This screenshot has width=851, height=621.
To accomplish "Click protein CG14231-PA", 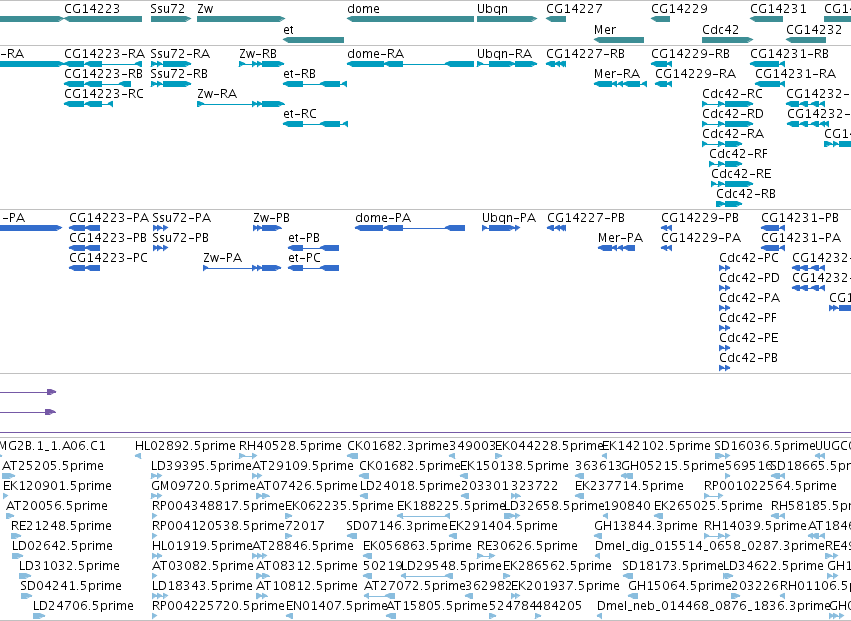I will point(773,248).
